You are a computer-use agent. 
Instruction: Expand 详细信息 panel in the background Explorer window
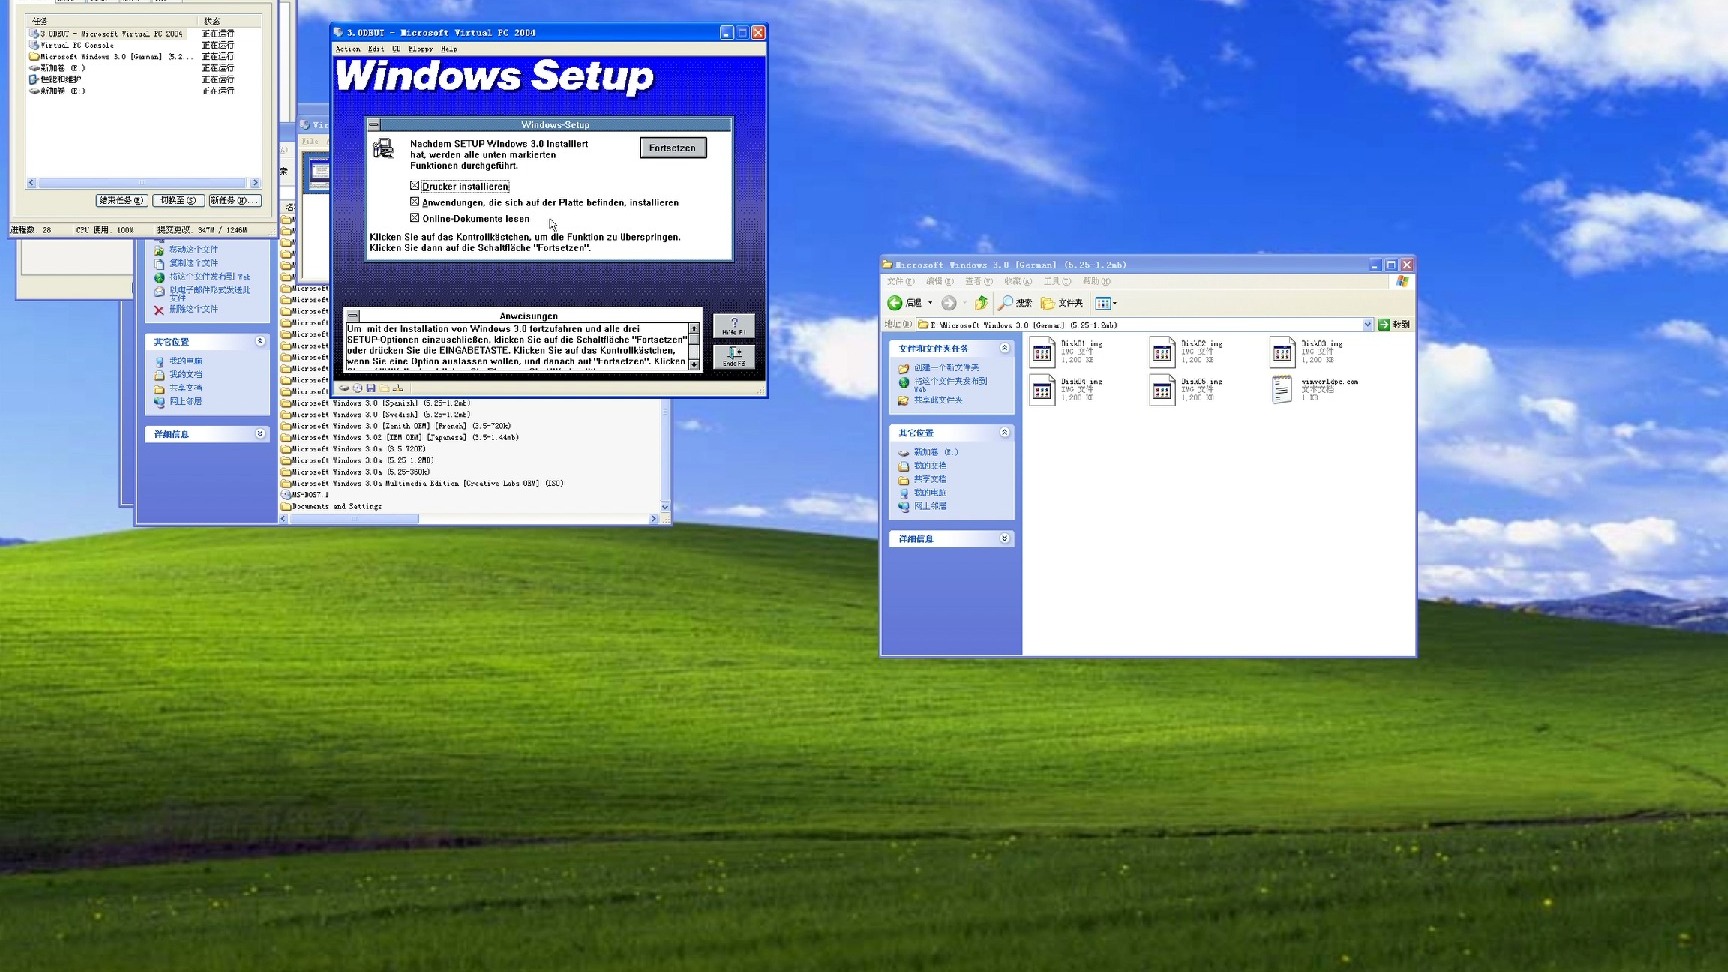coord(260,434)
